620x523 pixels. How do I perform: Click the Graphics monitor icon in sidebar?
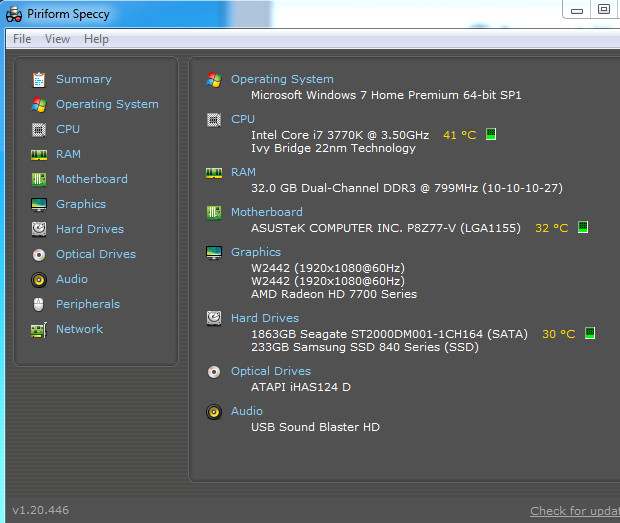(x=39, y=204)
